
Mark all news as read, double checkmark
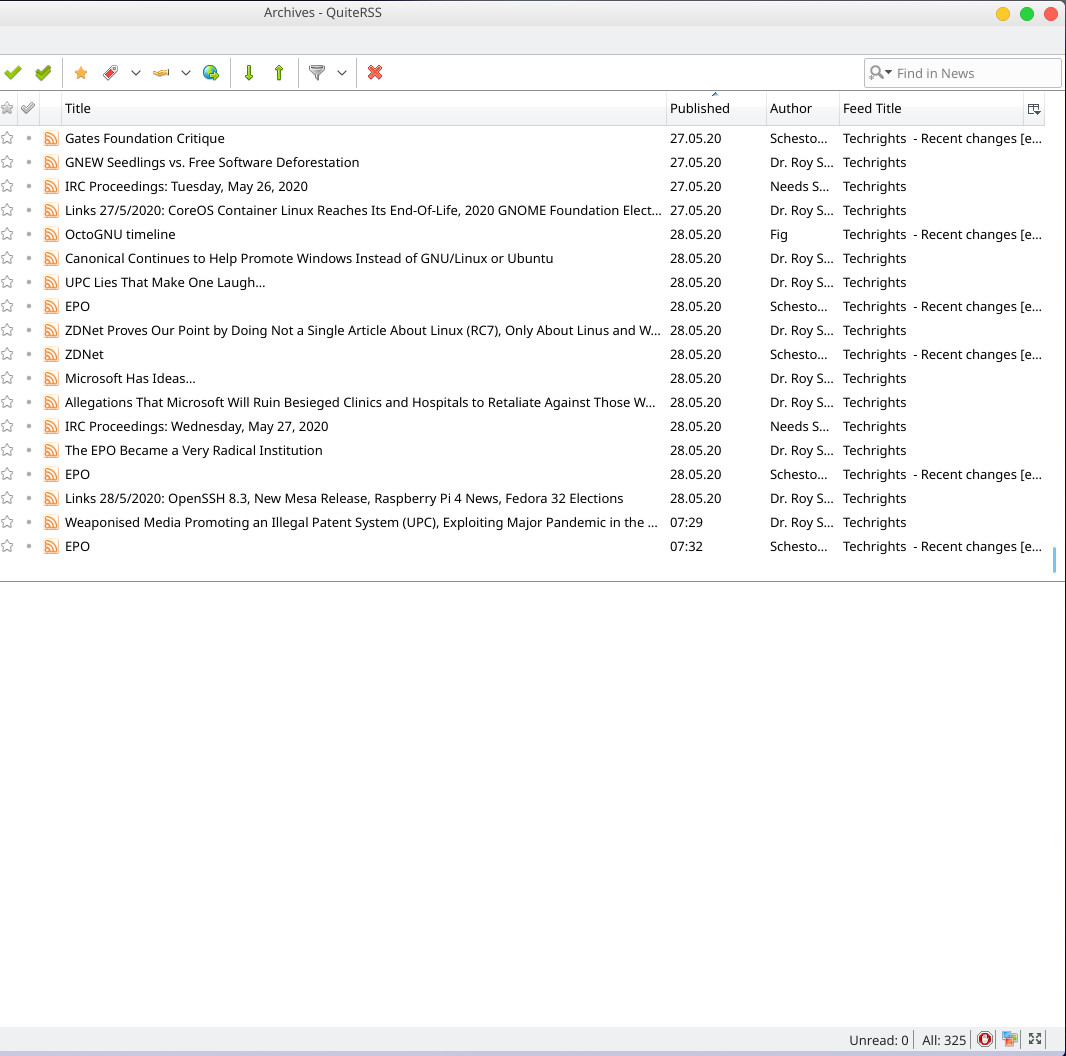[x=43, y=73]
